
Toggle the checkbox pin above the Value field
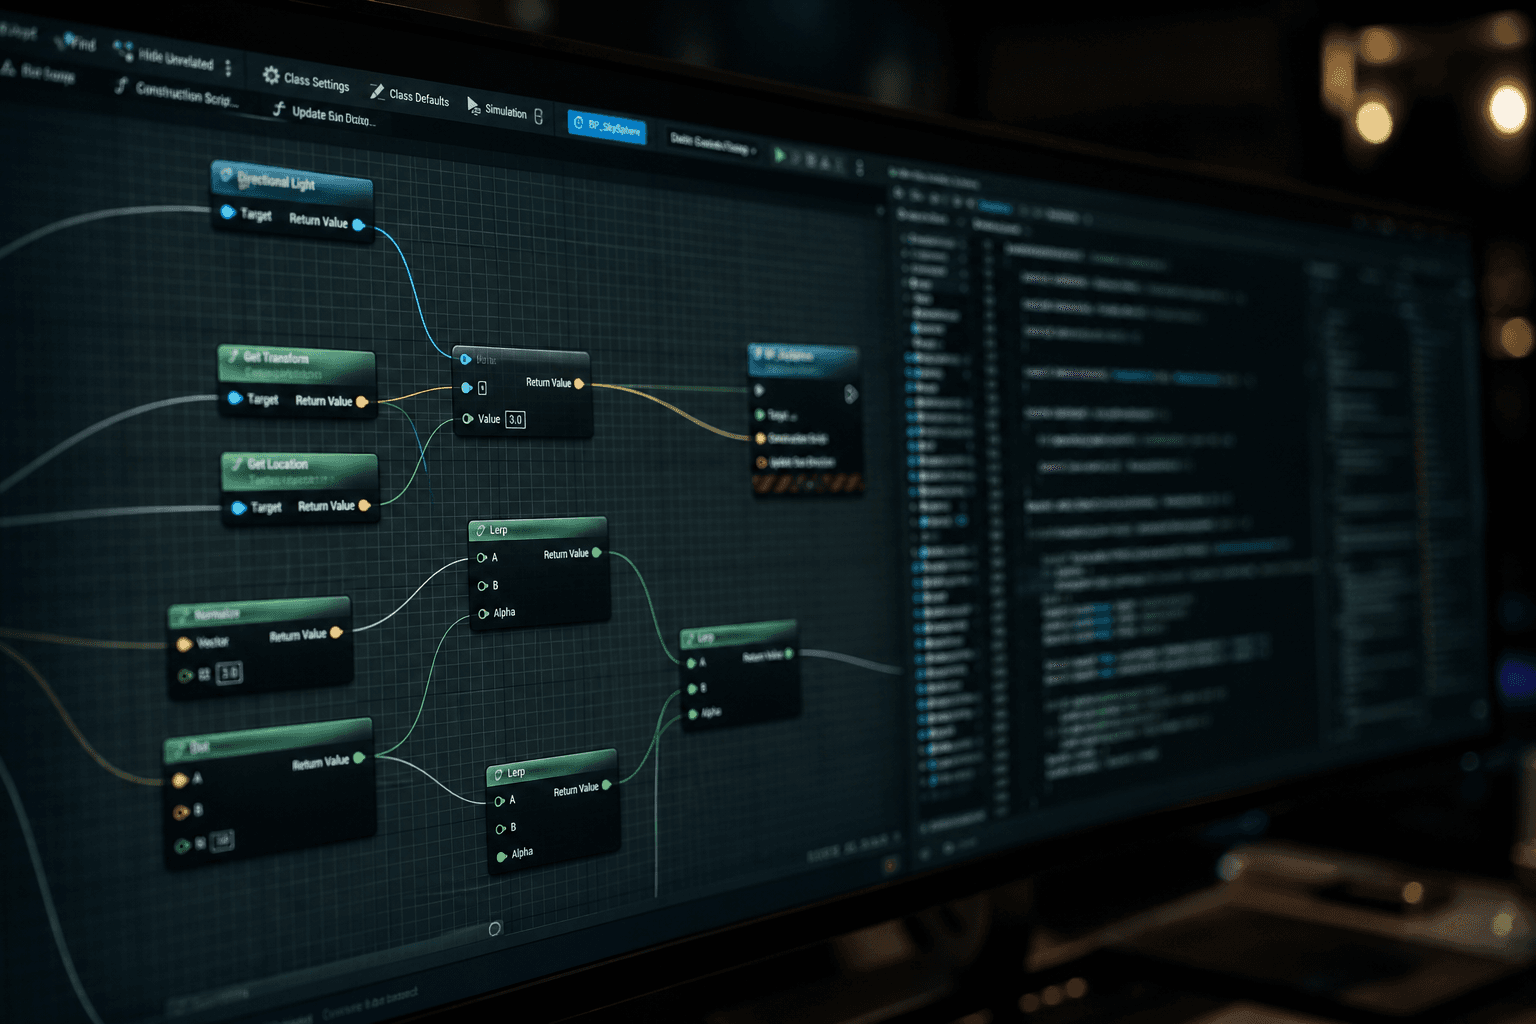click(482, 388)
